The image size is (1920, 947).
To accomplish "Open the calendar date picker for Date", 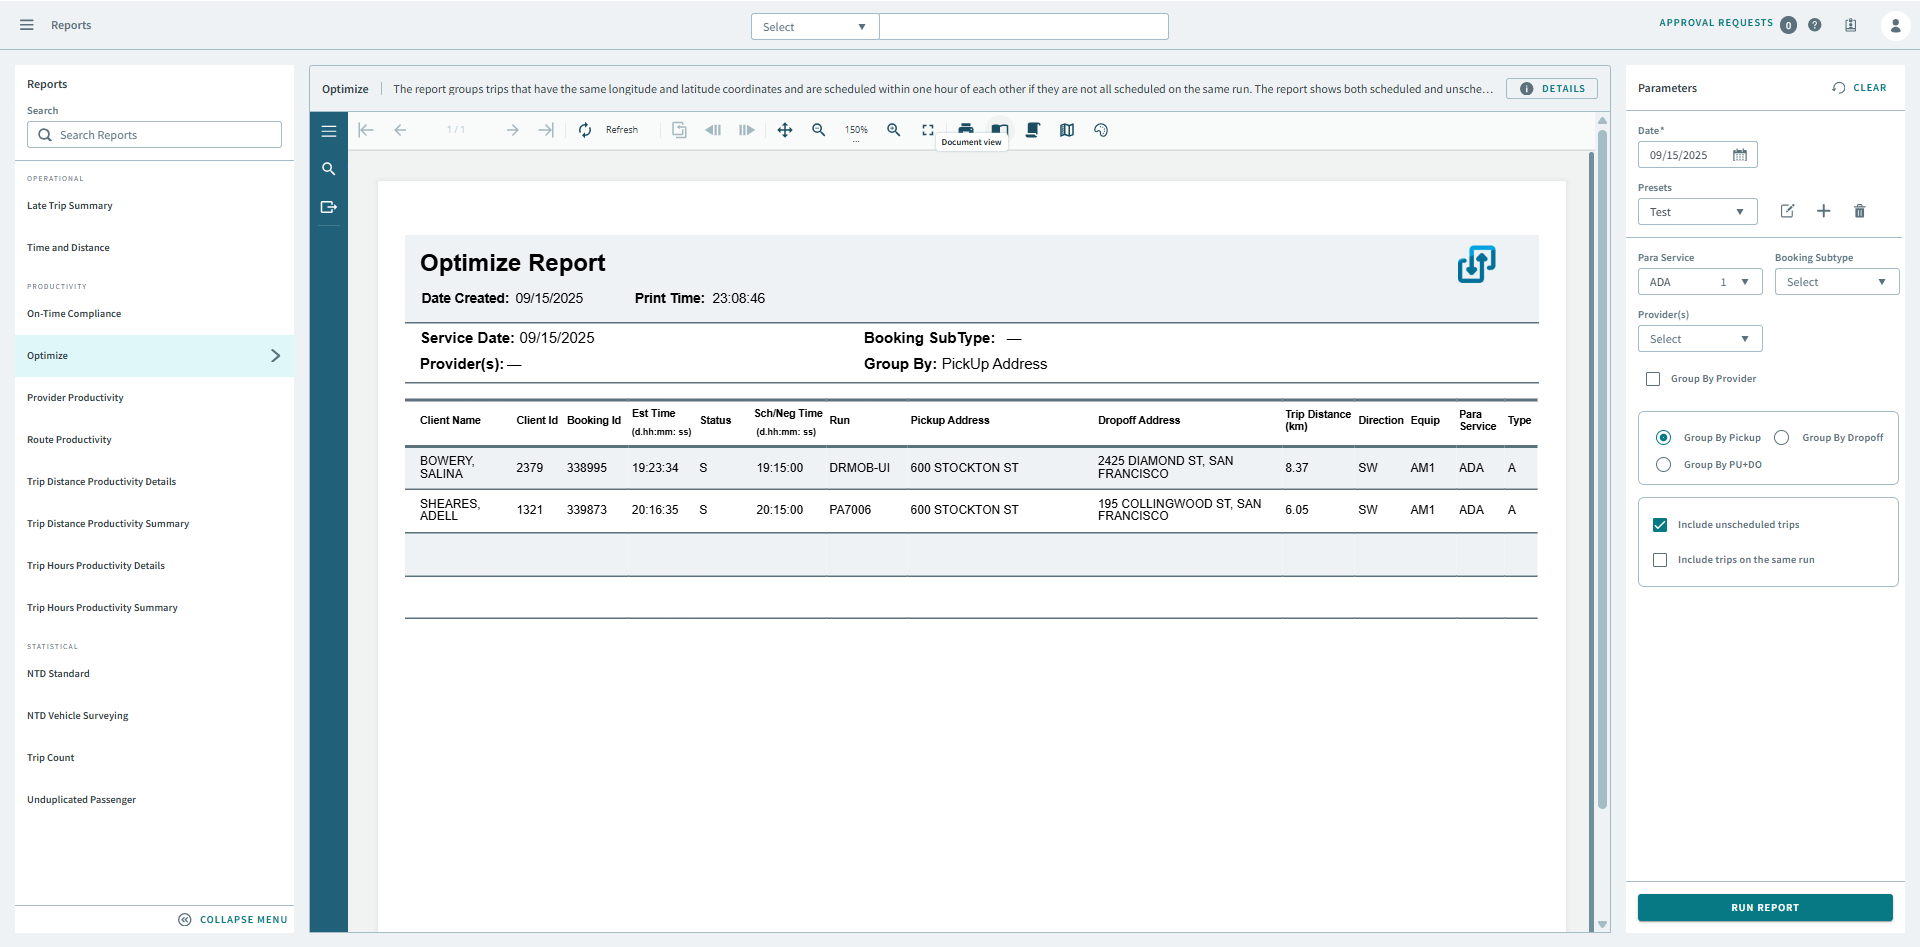I will (x=1740, y=154).
